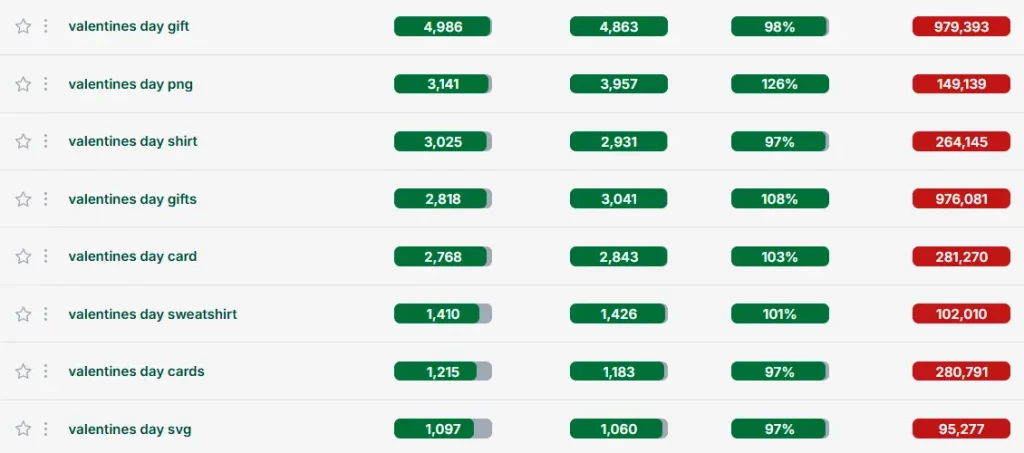Click the 4,986 value bar

[x=442, y=27]
